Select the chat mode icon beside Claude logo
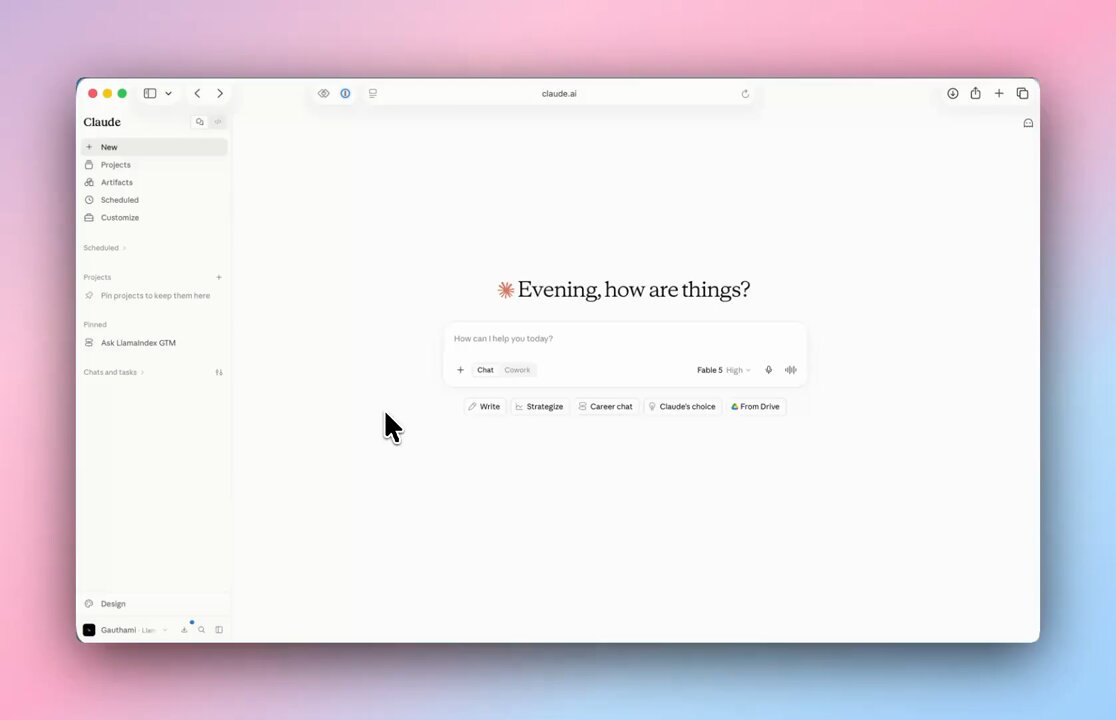 200,122
